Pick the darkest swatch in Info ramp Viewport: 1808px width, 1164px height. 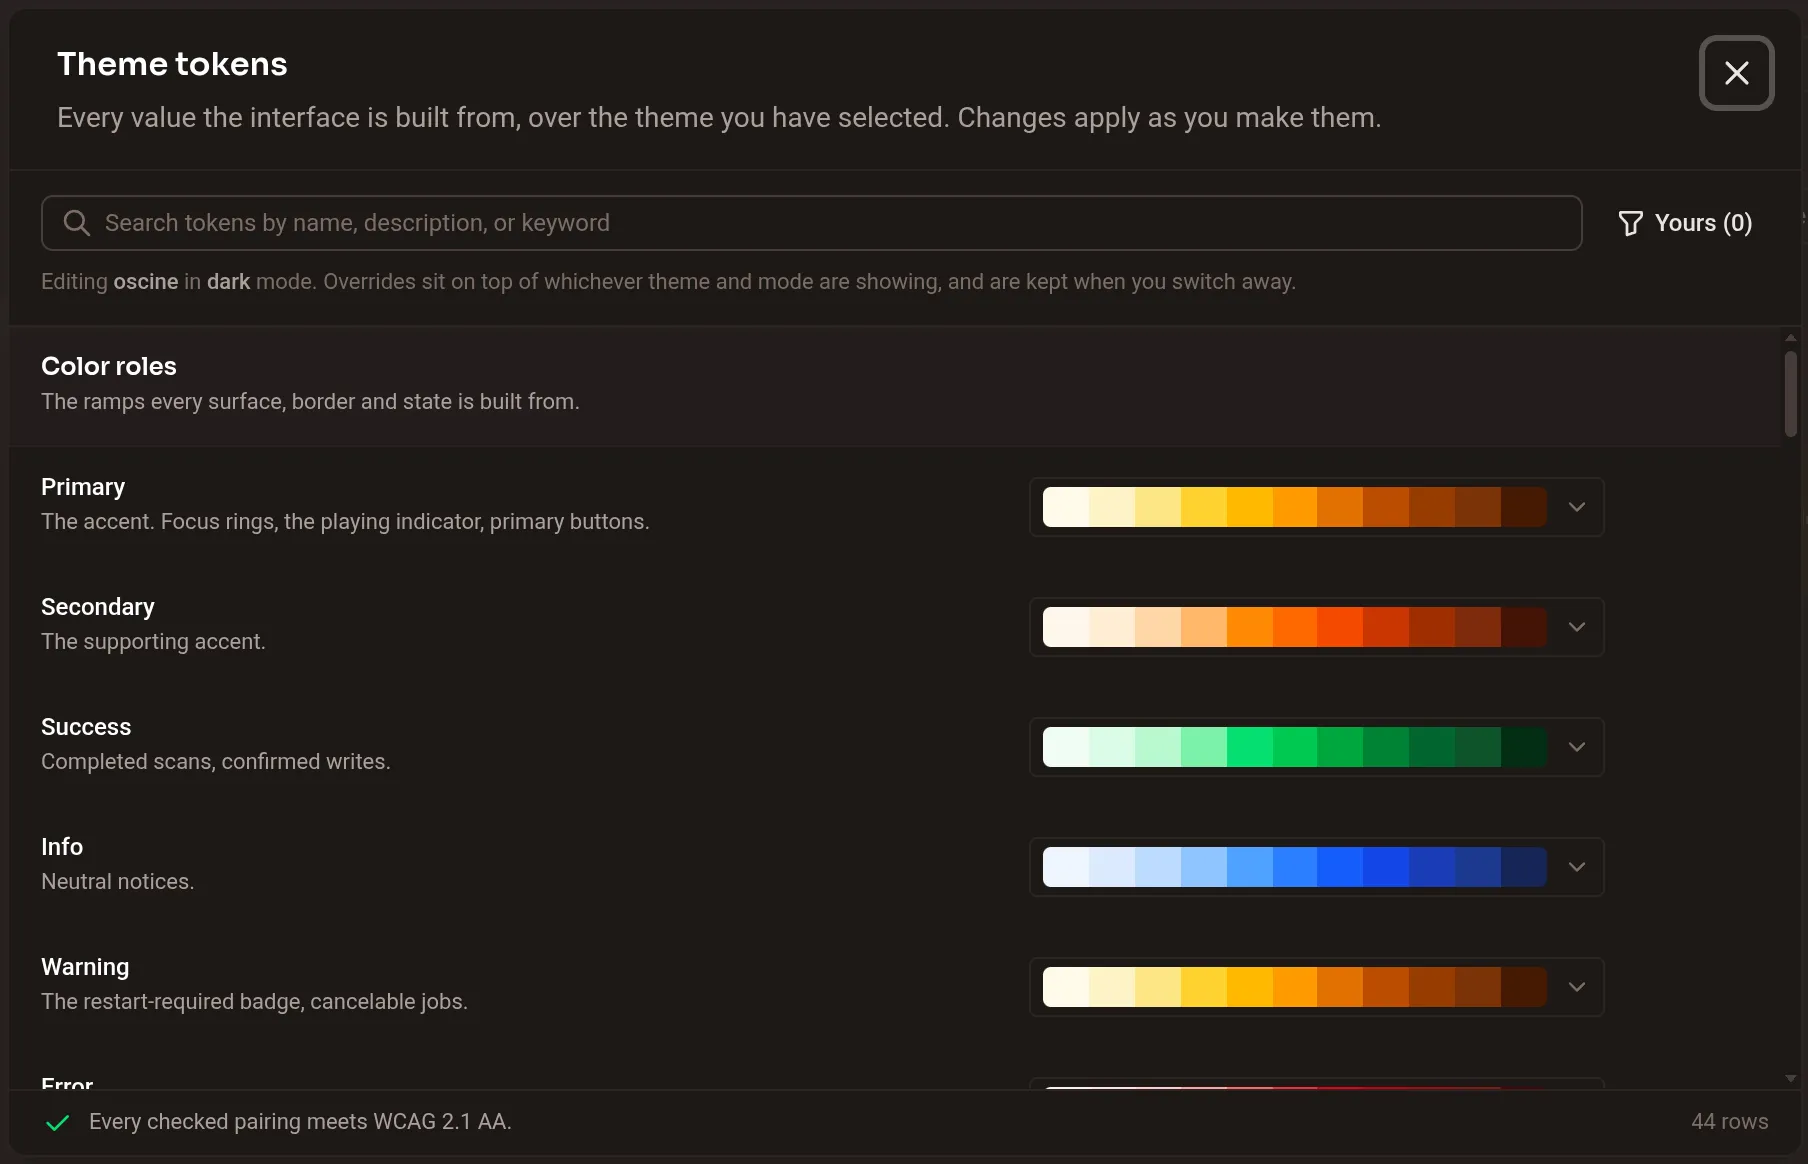tap(1524, 867)
